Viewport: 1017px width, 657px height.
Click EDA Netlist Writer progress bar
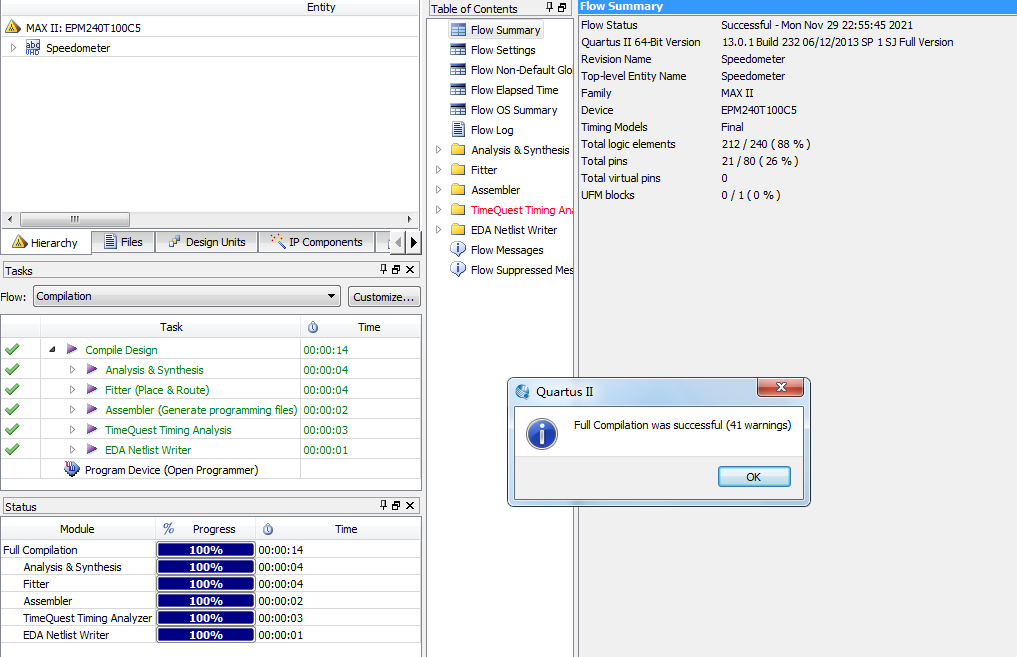[x=206, y=635]
